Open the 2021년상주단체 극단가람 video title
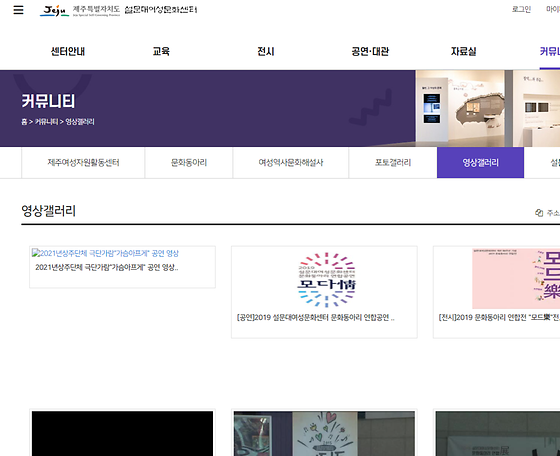 pos(106,267)
